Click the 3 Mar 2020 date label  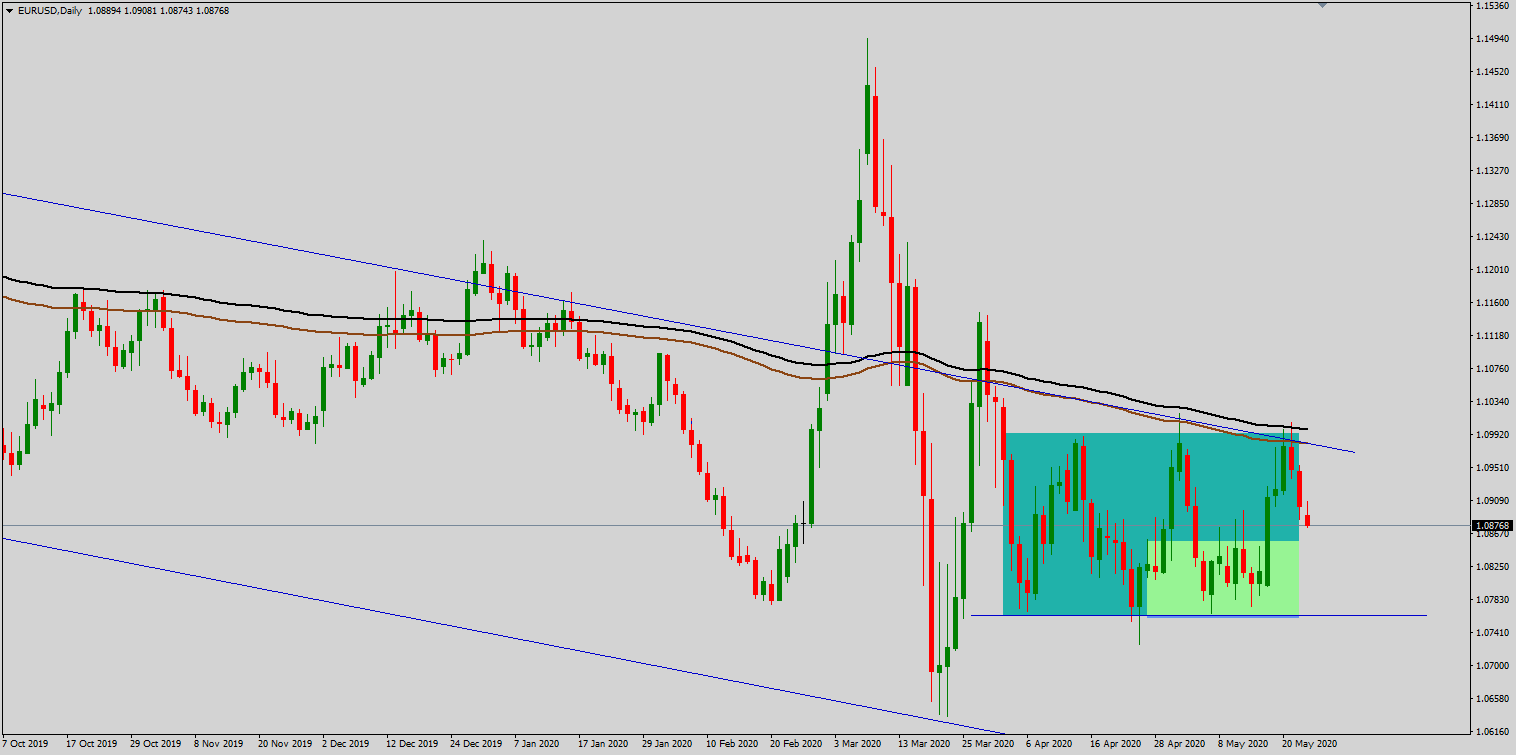pos(857,745)
